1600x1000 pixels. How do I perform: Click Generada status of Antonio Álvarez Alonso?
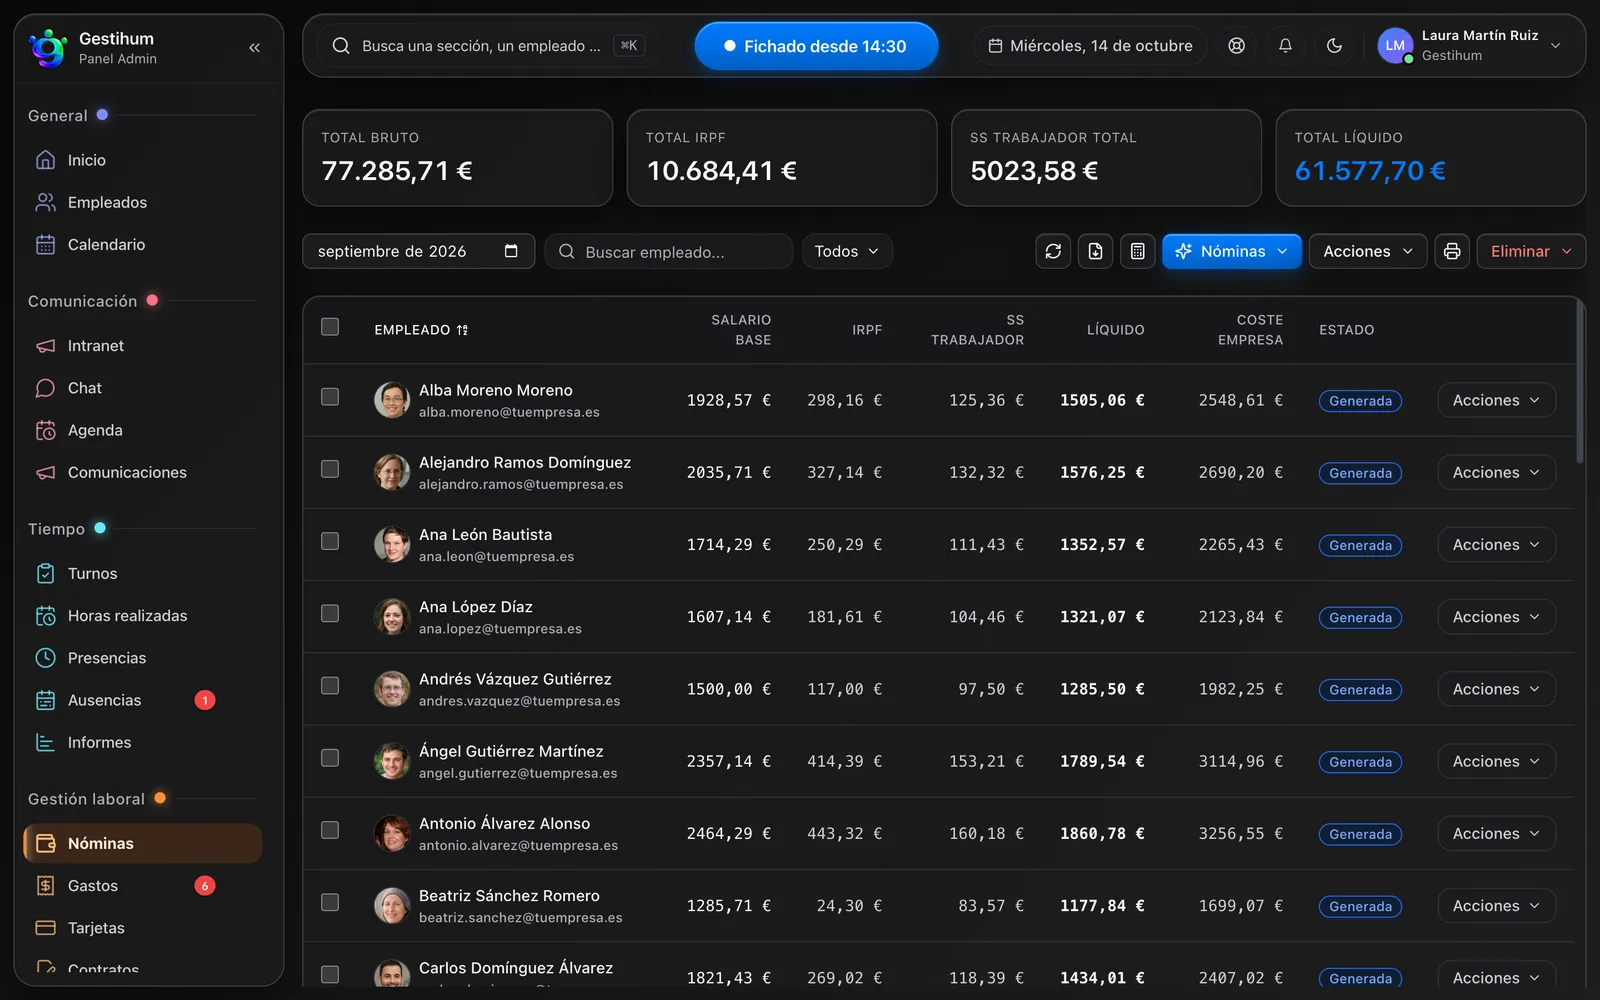(x=1360, y=834)
